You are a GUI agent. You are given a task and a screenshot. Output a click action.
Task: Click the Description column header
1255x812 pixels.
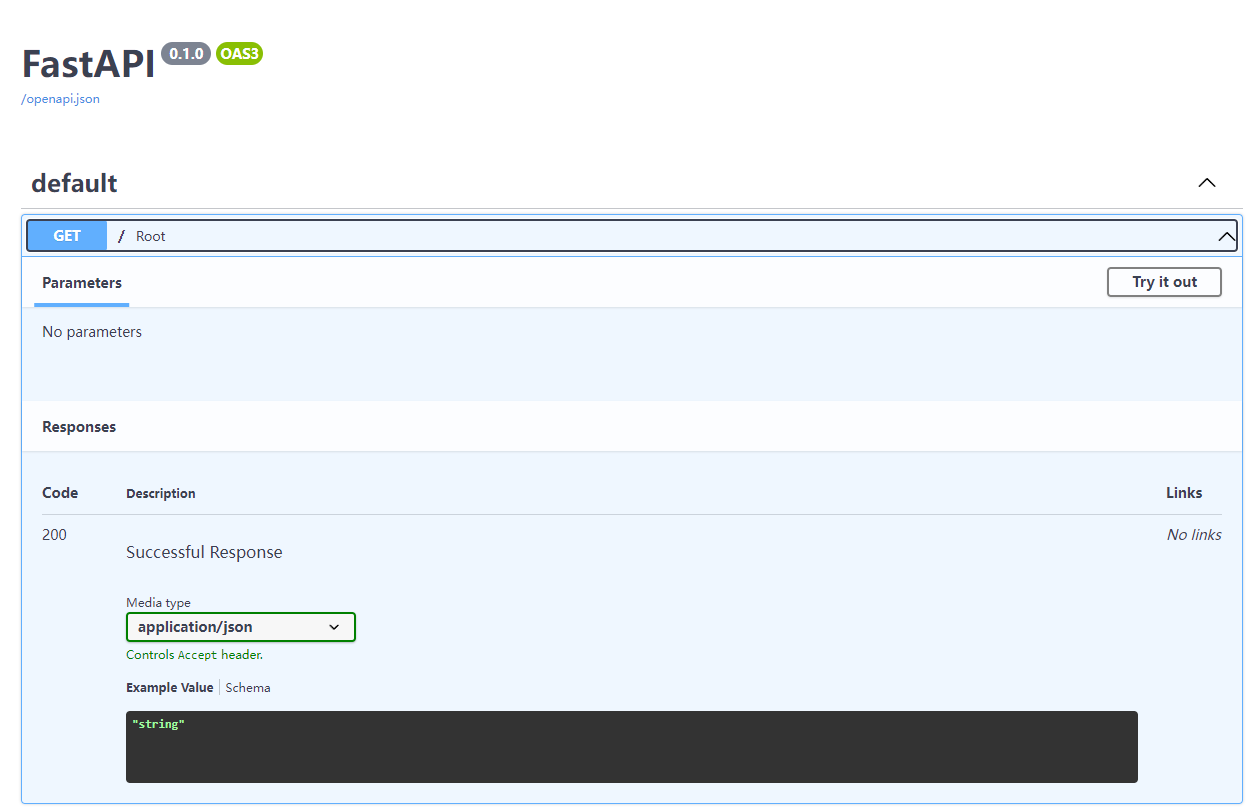point(161,494)
